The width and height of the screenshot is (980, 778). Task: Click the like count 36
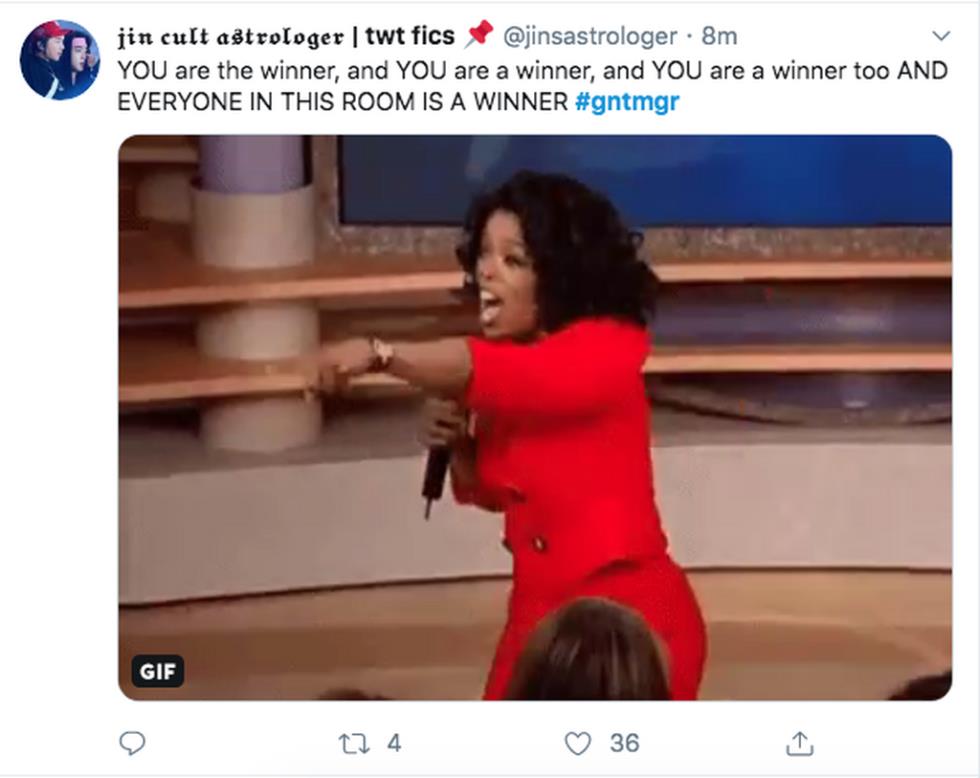click(x=624, y=744)
